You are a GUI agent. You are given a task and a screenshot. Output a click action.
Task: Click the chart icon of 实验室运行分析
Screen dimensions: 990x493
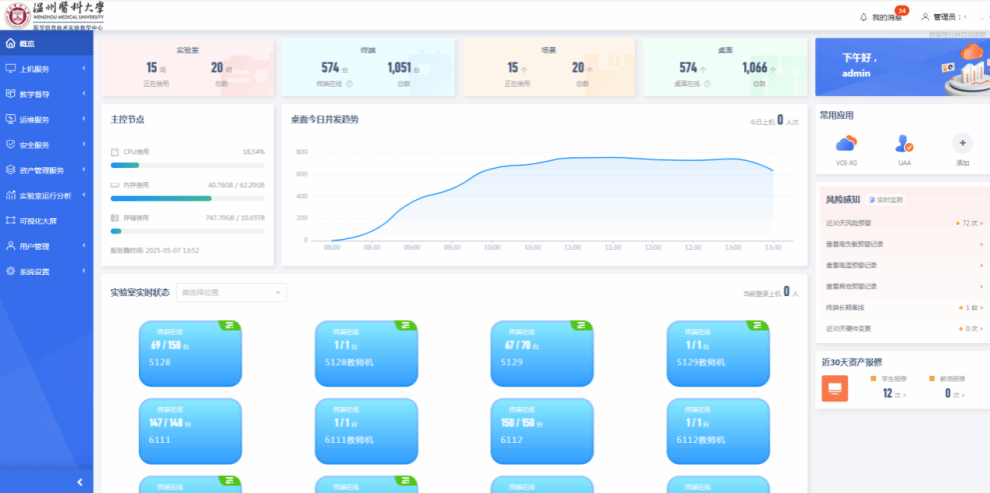[x=10, y=195]
